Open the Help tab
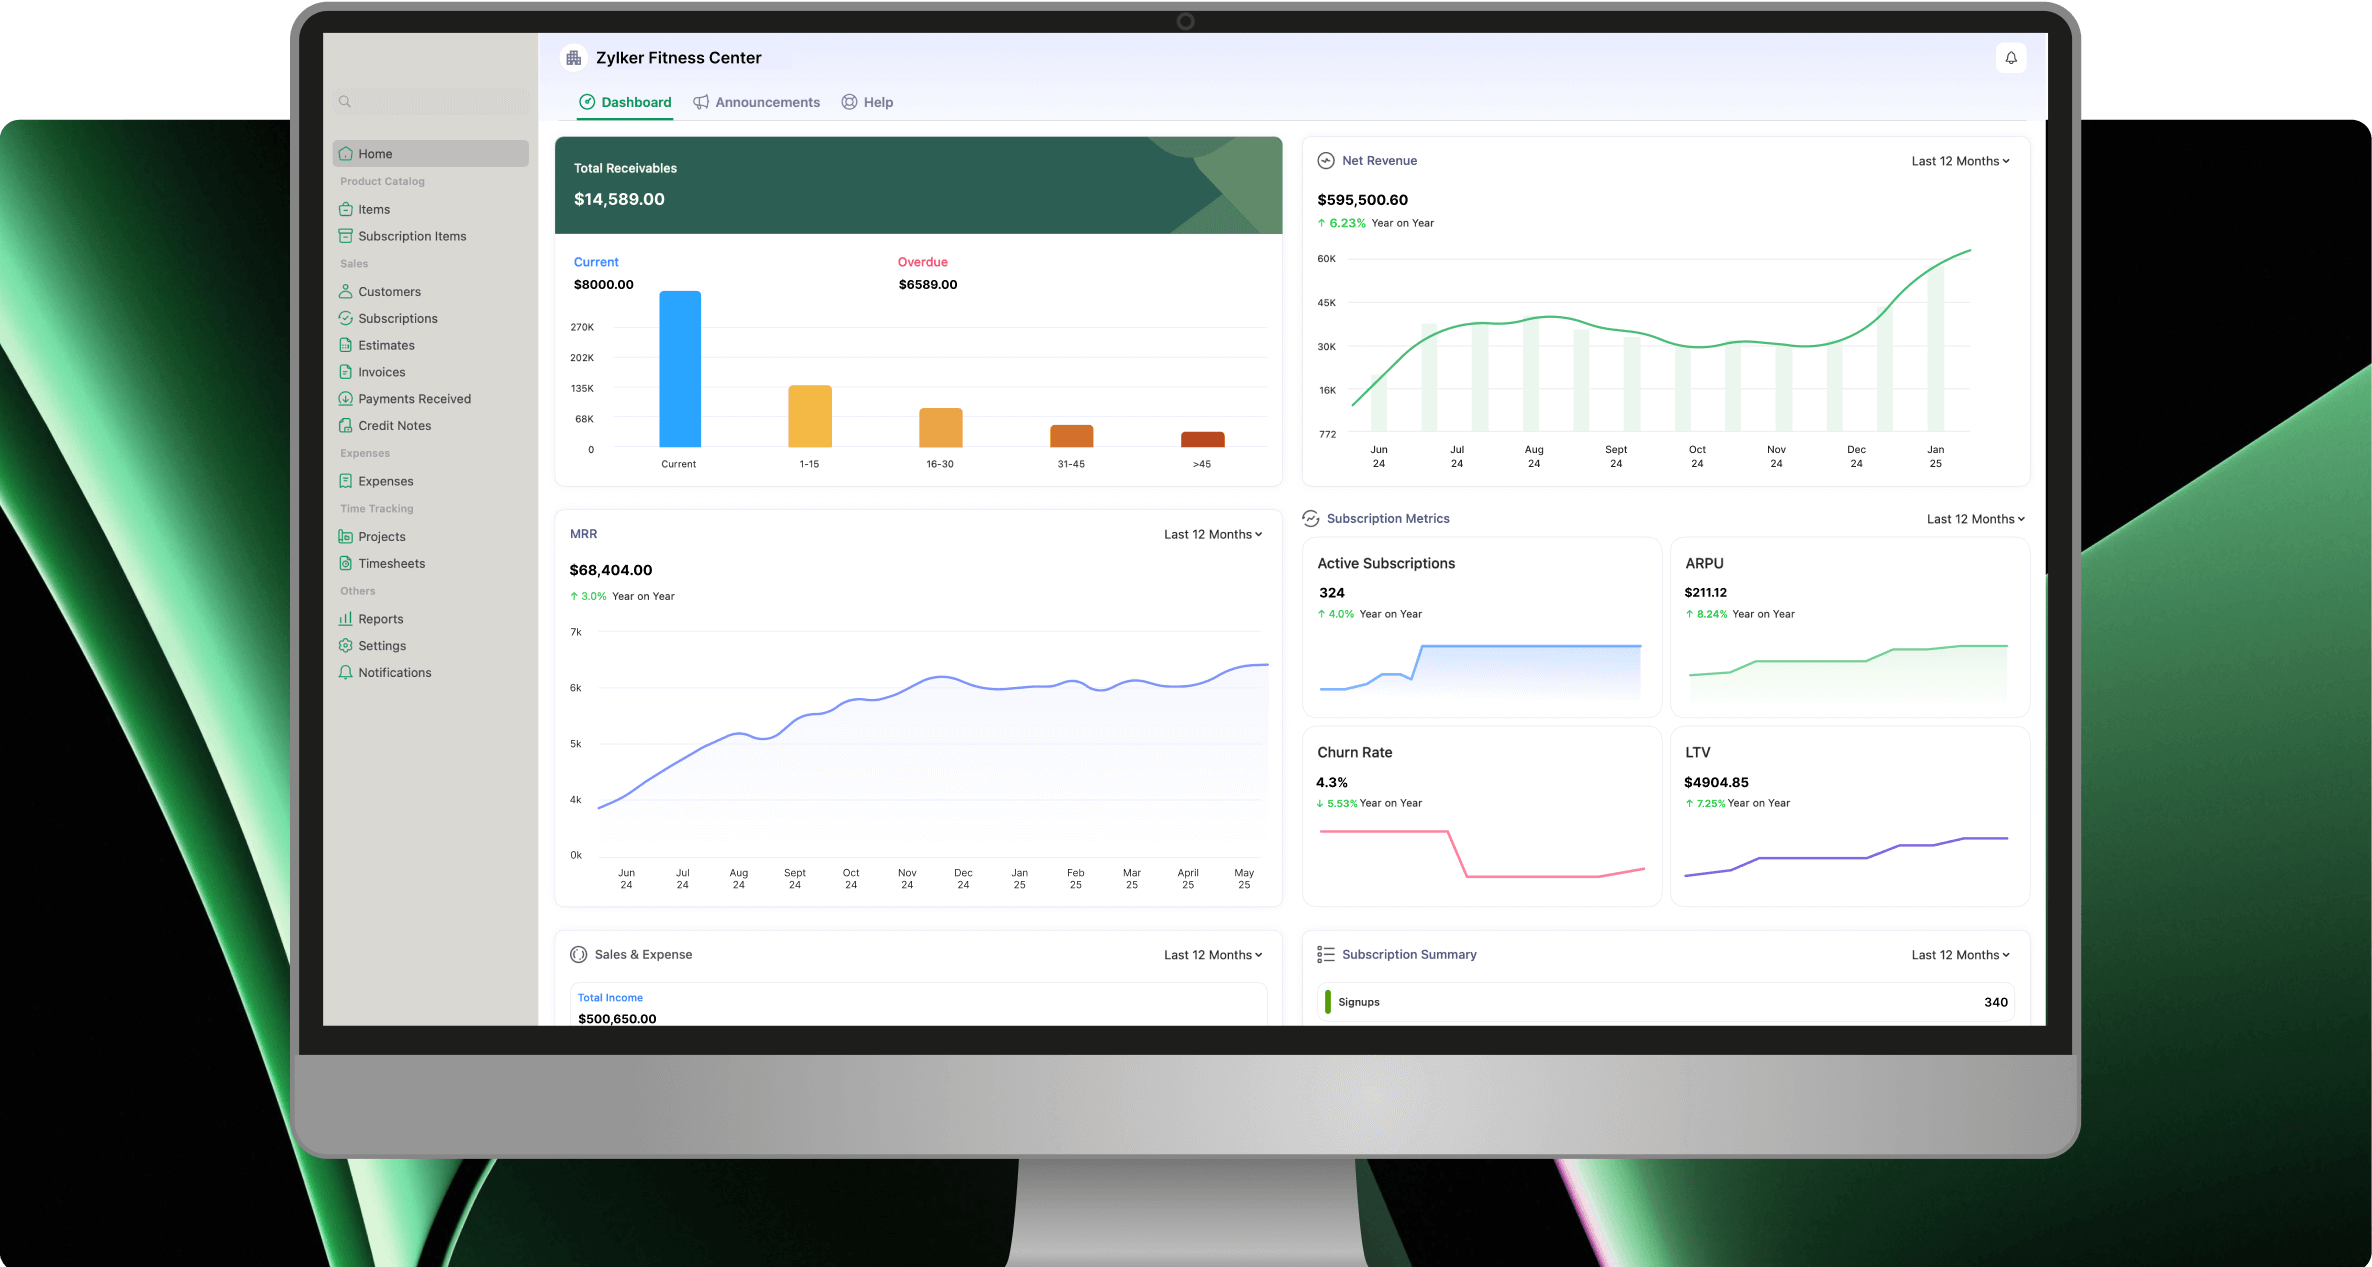 click(x=867, y=102)
